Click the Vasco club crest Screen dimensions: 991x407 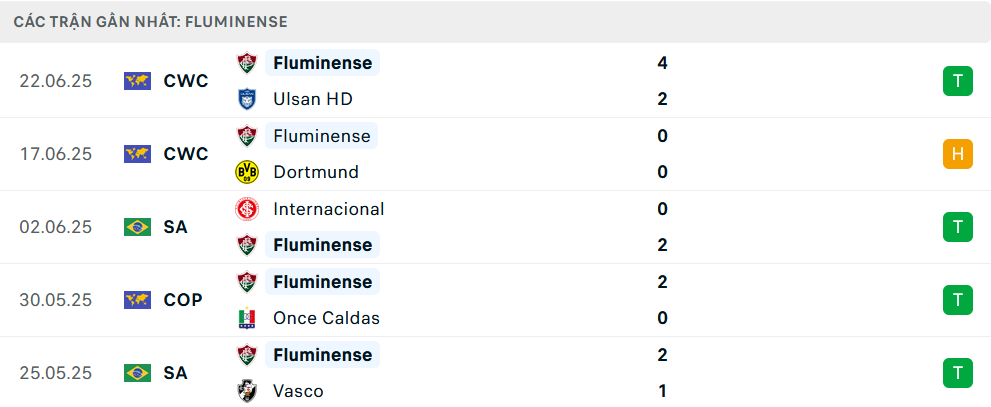click(246, 391)
